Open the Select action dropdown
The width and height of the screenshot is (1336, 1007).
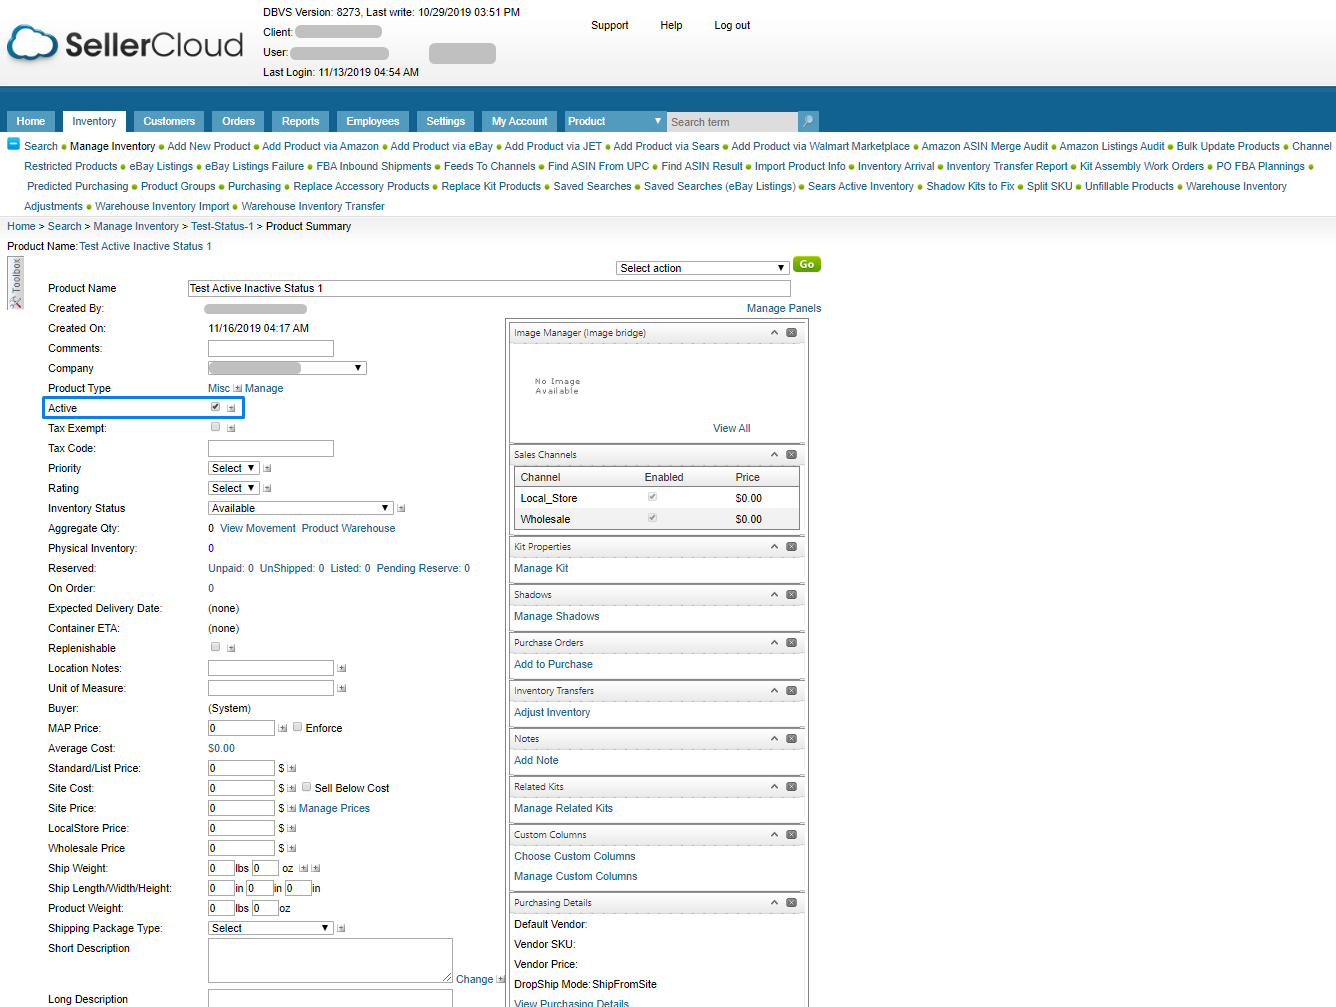tap(702, 268)
